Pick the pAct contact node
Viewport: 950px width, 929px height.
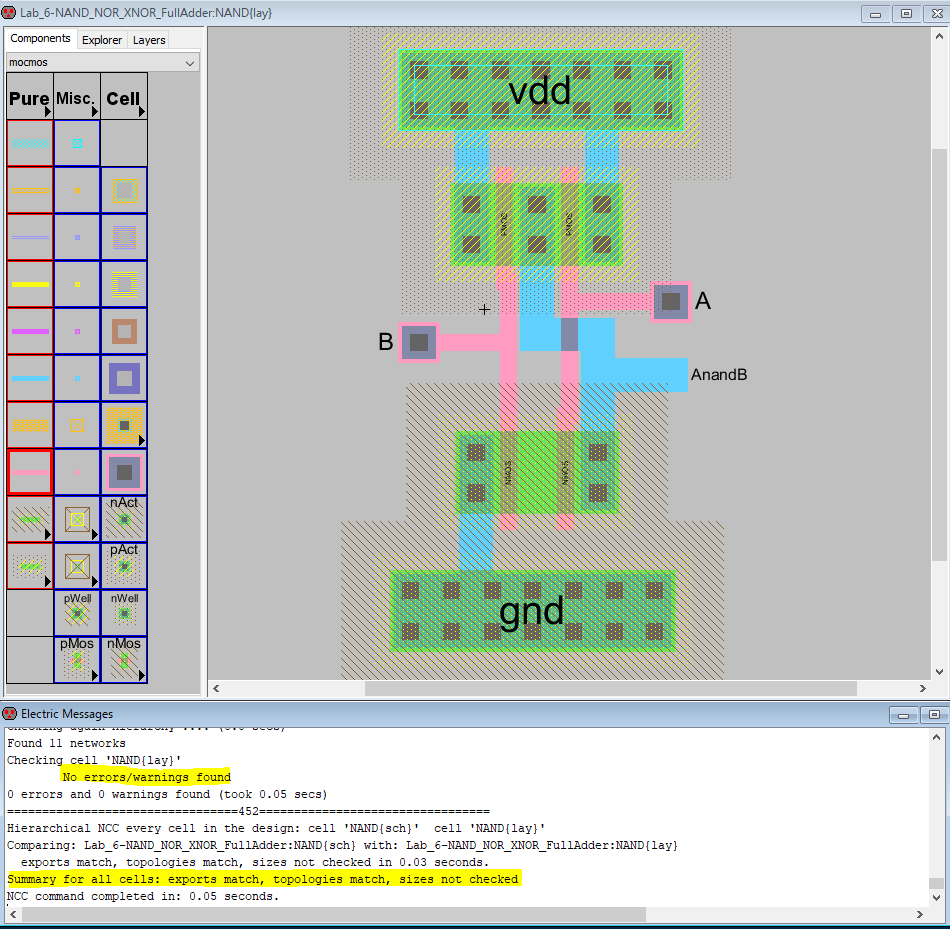(124, 566)
